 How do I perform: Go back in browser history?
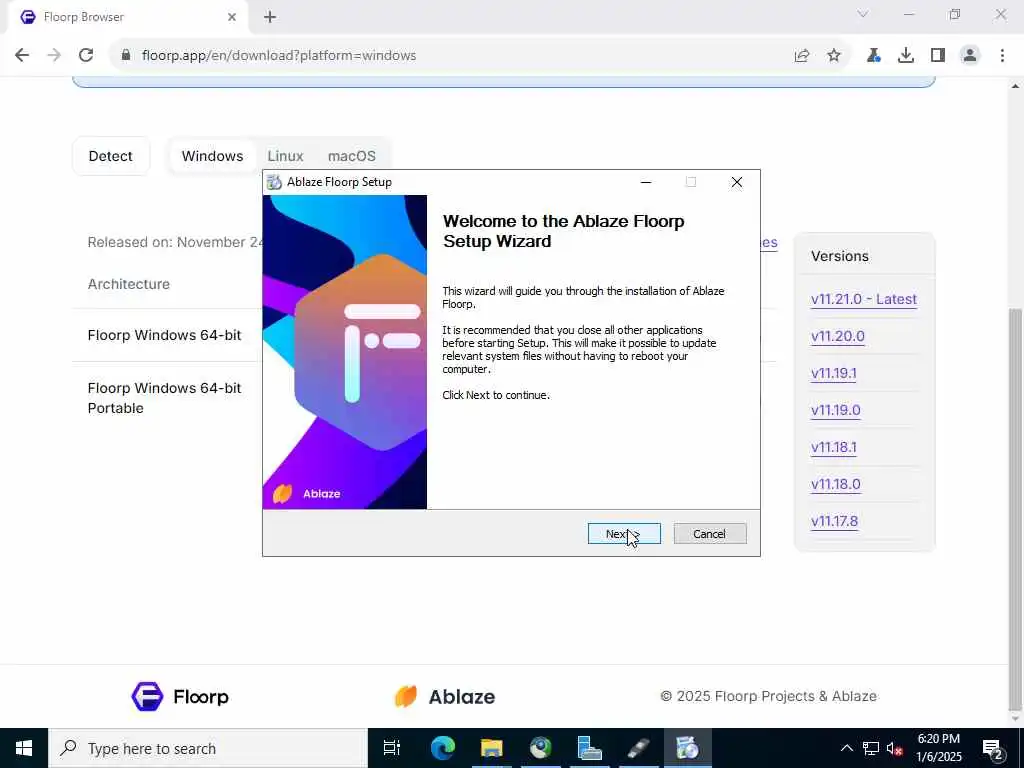(x=22, y=56)
